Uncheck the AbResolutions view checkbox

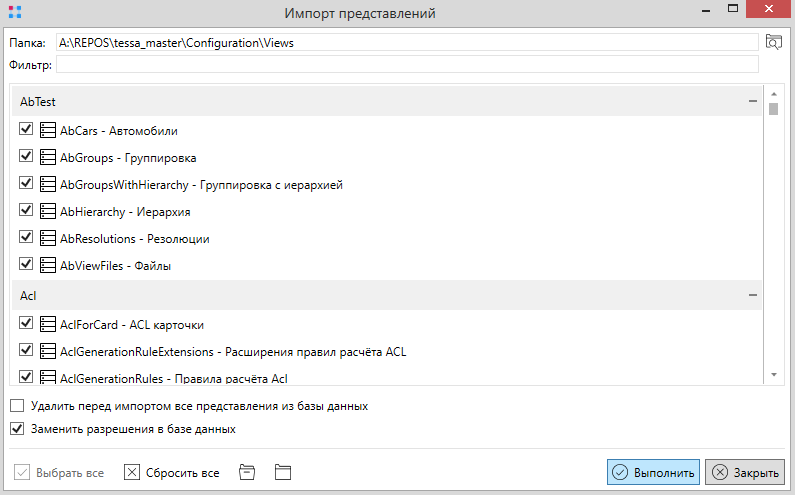coord(27,238)
